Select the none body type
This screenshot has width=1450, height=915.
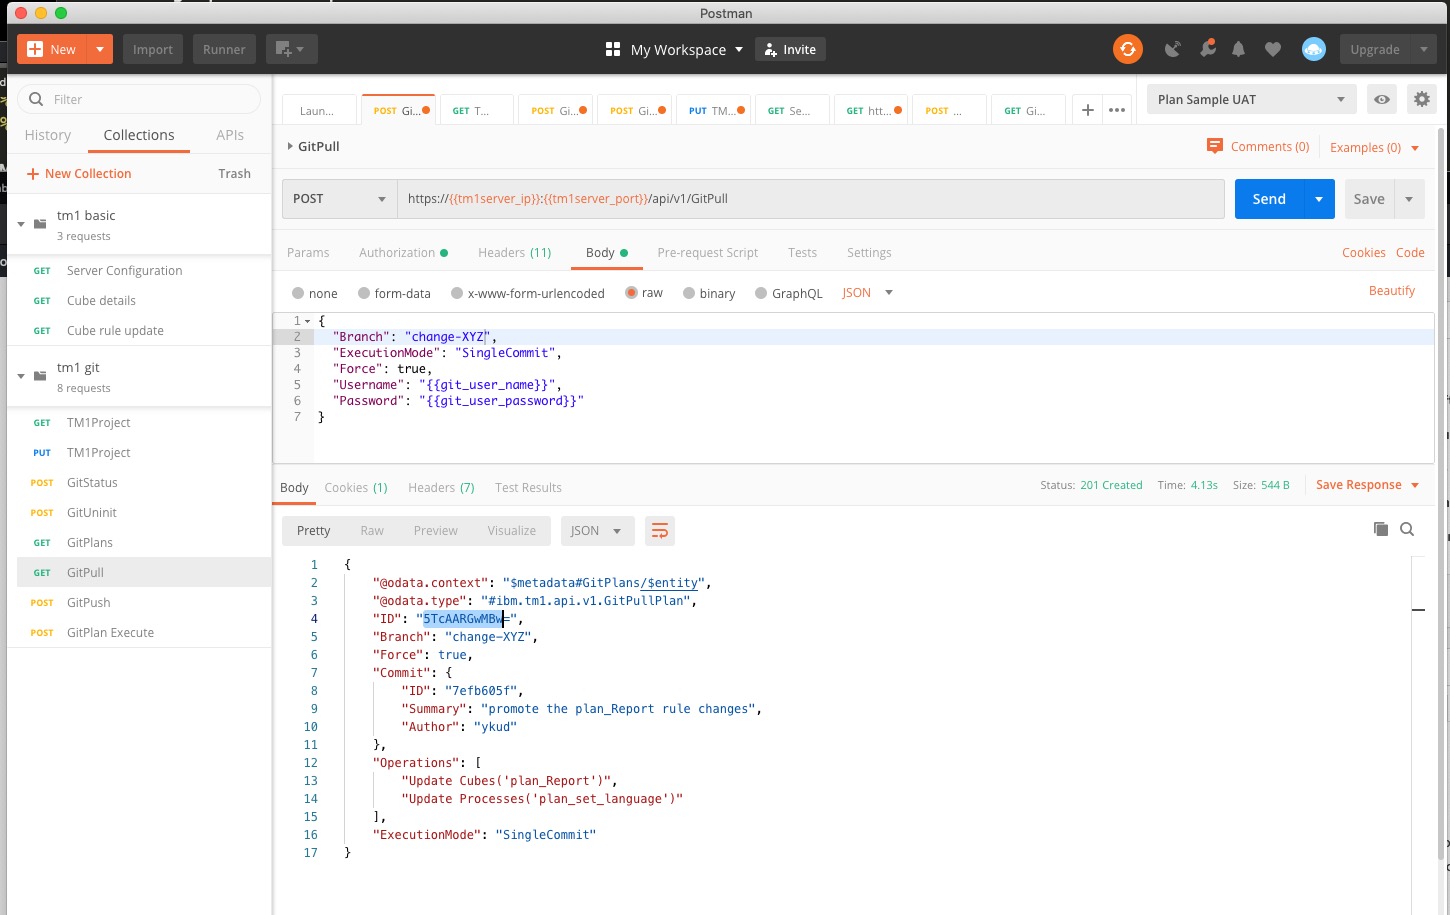coord(298,293)
